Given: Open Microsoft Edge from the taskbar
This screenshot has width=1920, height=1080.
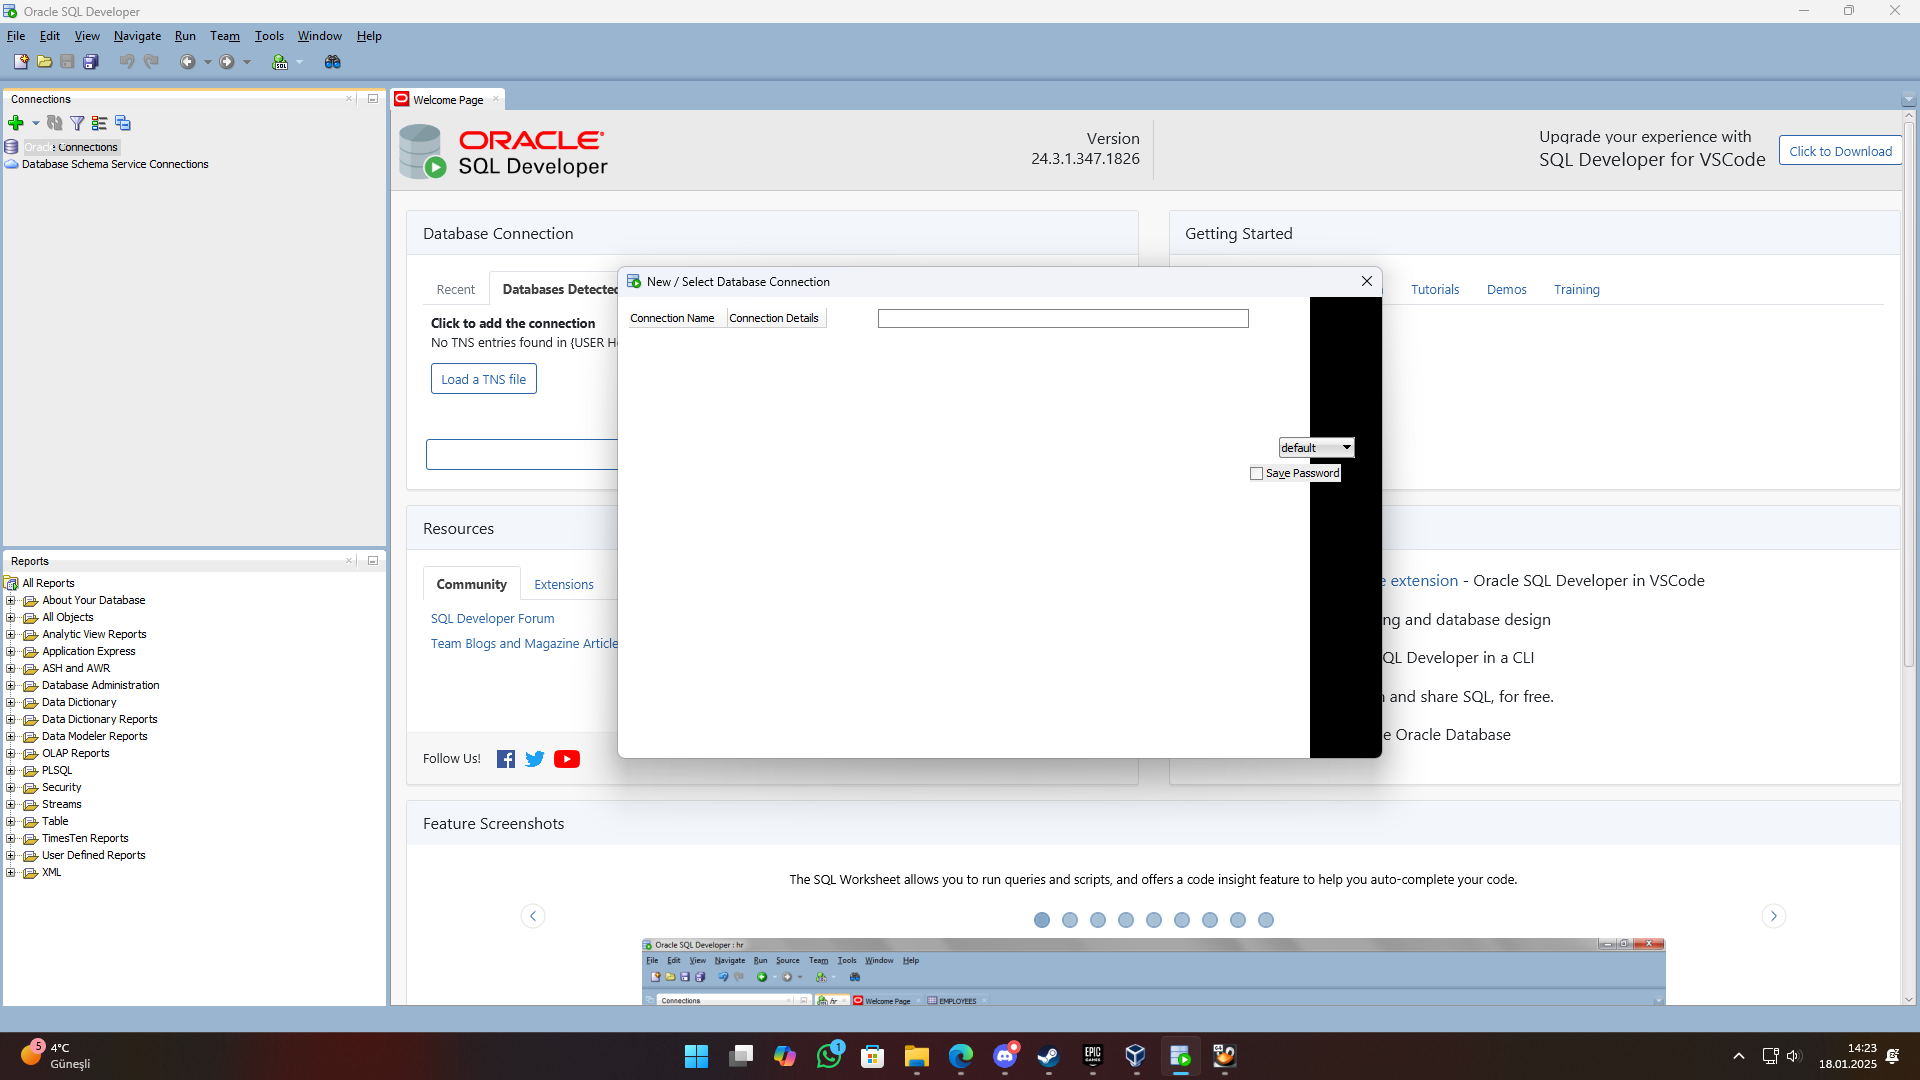Looking at the screenshot, I should (961, 1056).
